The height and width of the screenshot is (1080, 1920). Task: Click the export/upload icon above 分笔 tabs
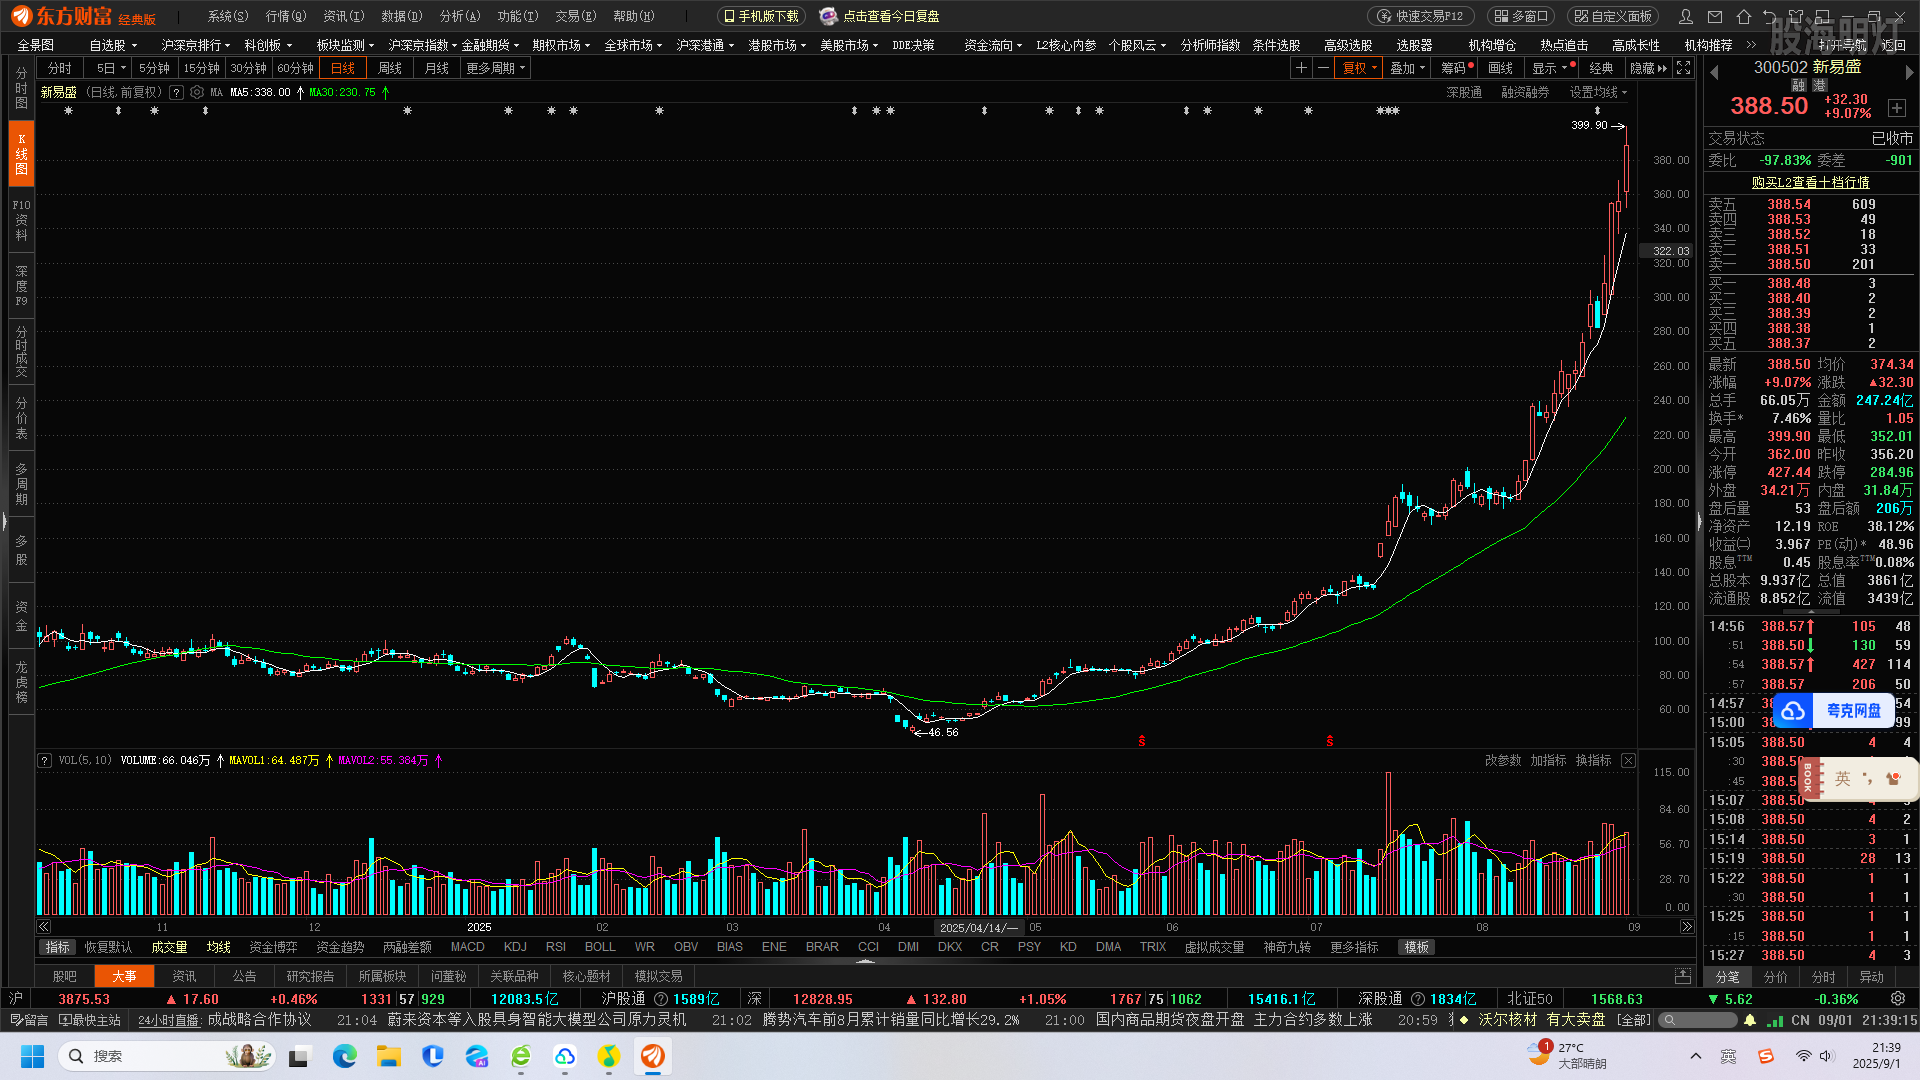click(1683, 976)
